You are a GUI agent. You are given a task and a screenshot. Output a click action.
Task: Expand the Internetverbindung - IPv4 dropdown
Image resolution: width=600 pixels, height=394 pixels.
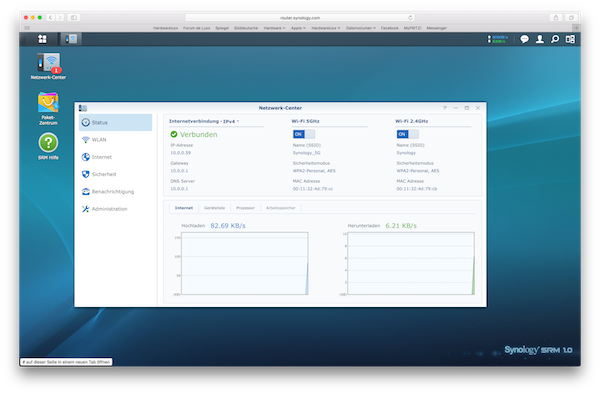204,121
